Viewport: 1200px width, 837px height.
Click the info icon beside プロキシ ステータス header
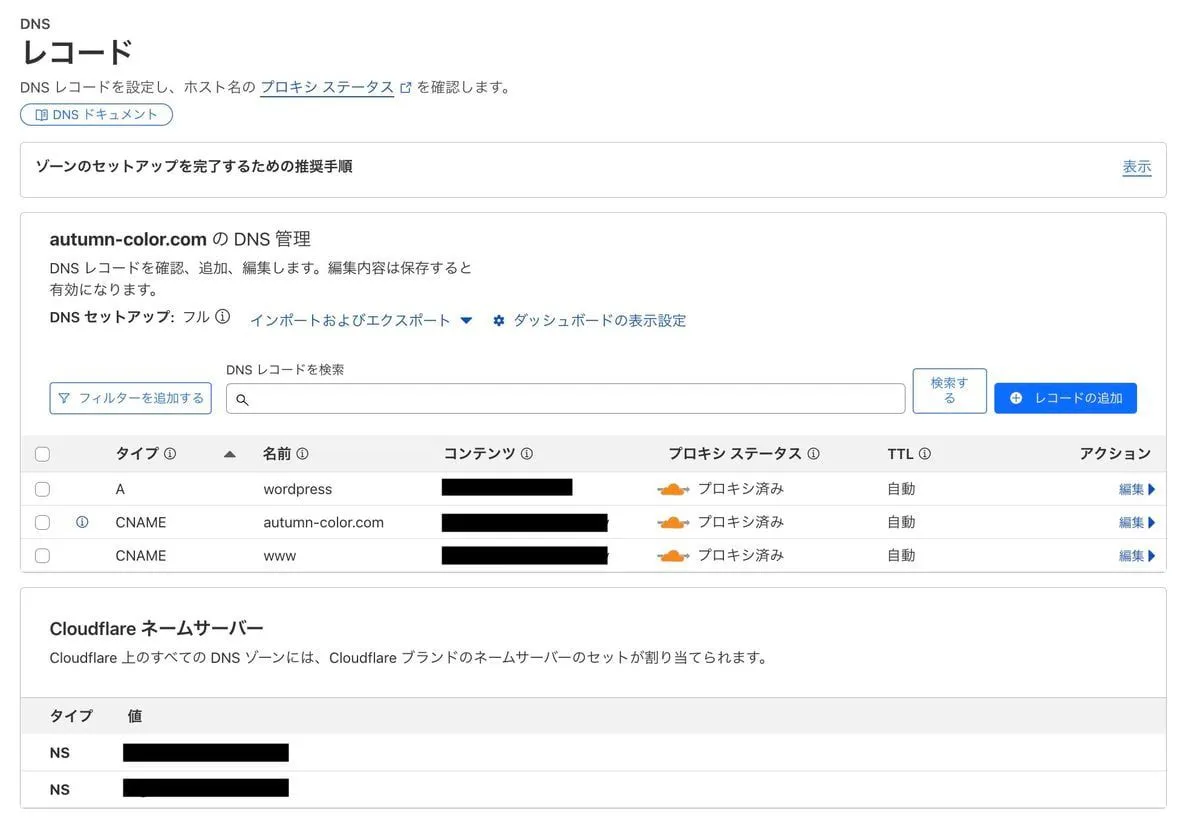(x=813, y=454)
